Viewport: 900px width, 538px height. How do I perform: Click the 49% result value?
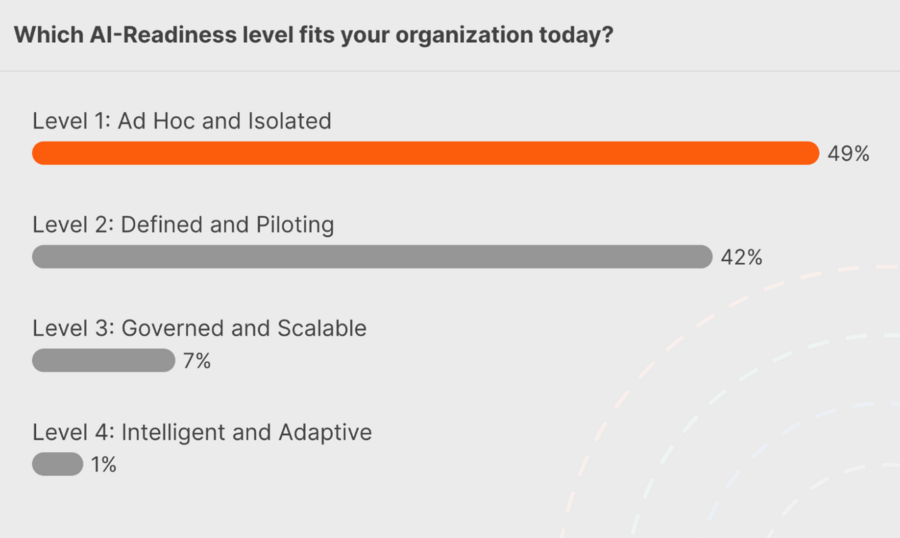(x=848, y=154)
